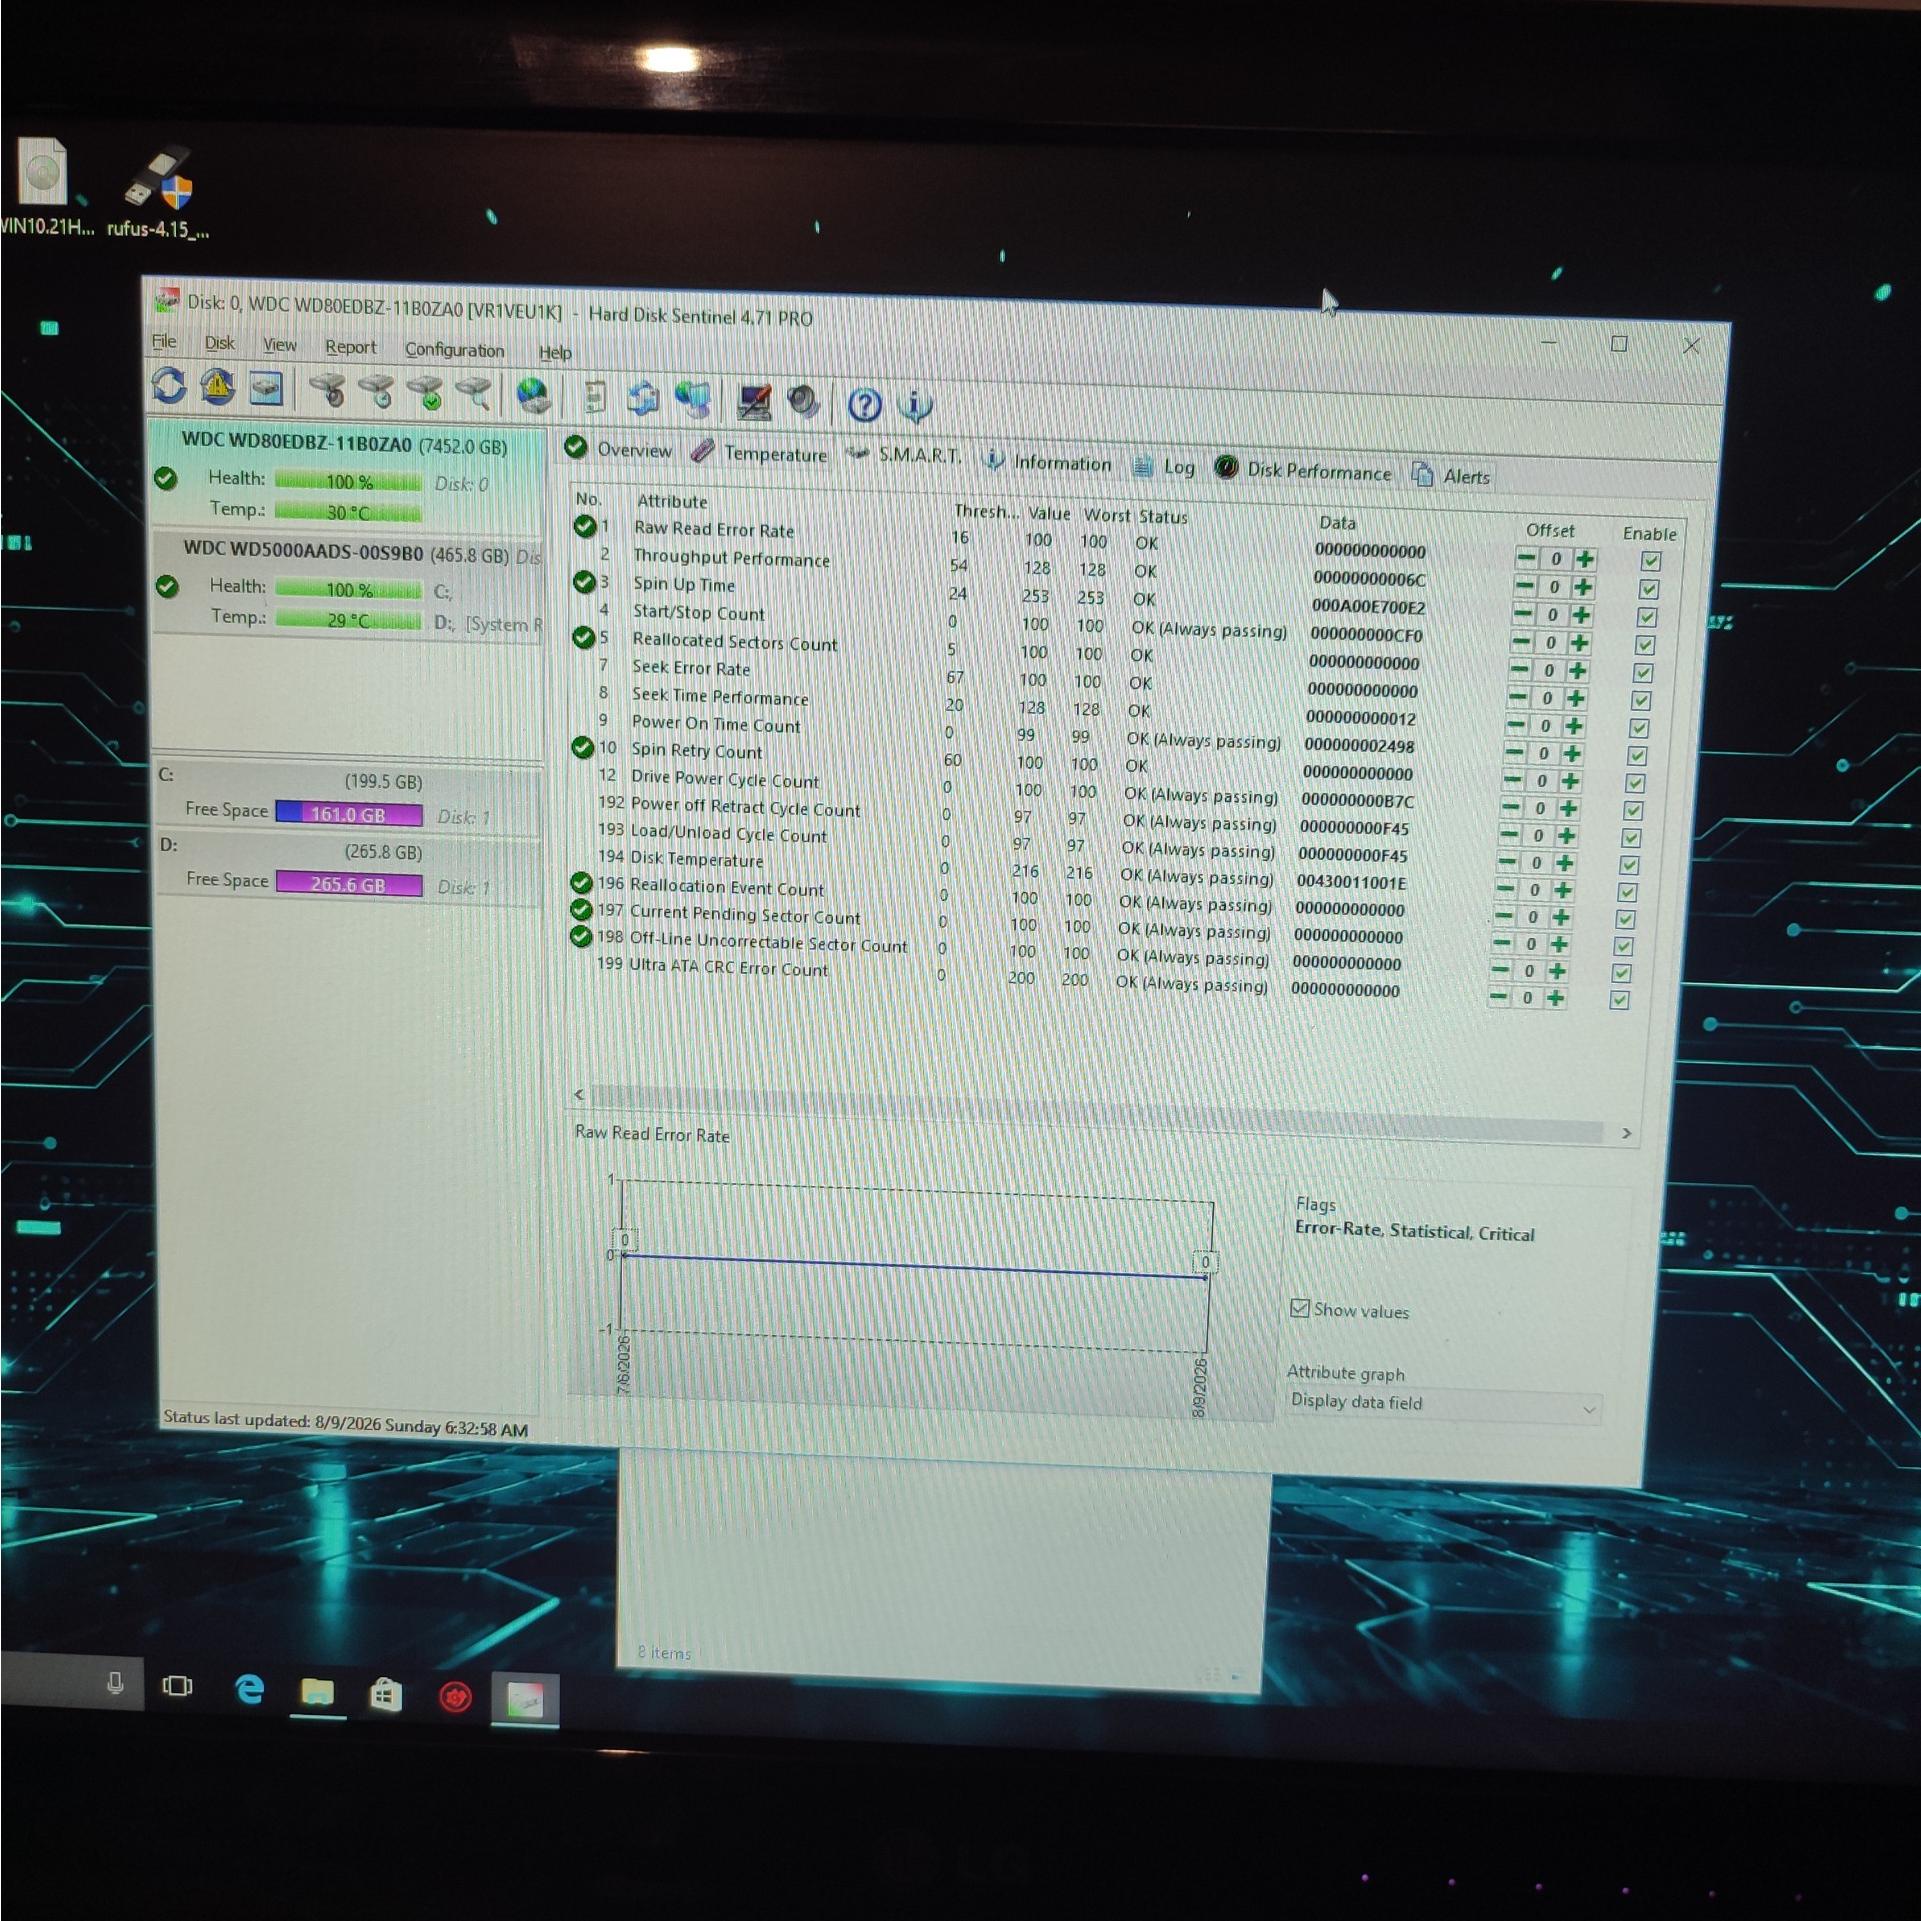Toggle Enable checkbox for Ultra ATA CRC Error Count
This screenshot has width=1921, height=1921.
1620,1000
